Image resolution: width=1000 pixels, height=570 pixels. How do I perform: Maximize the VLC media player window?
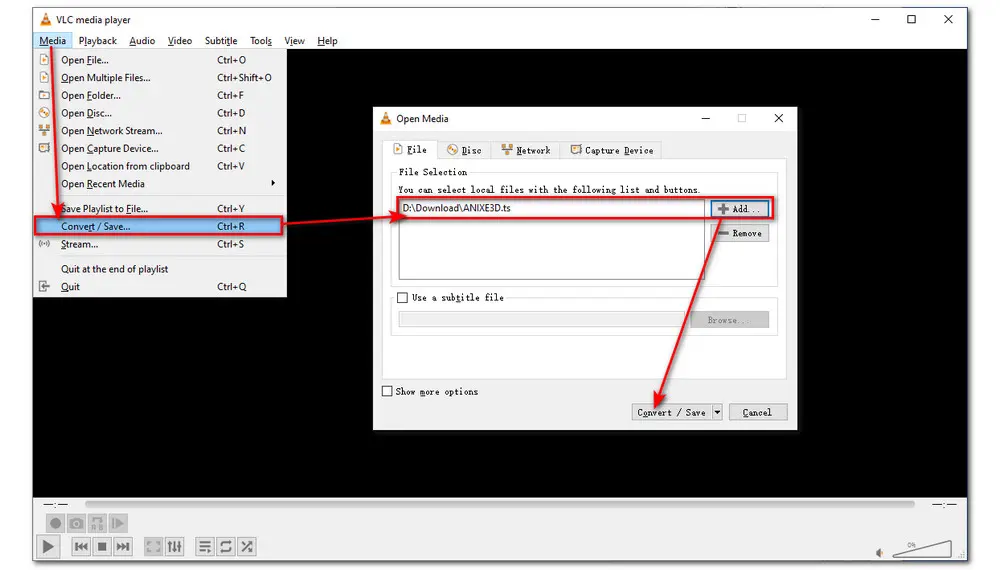point(912,19)
